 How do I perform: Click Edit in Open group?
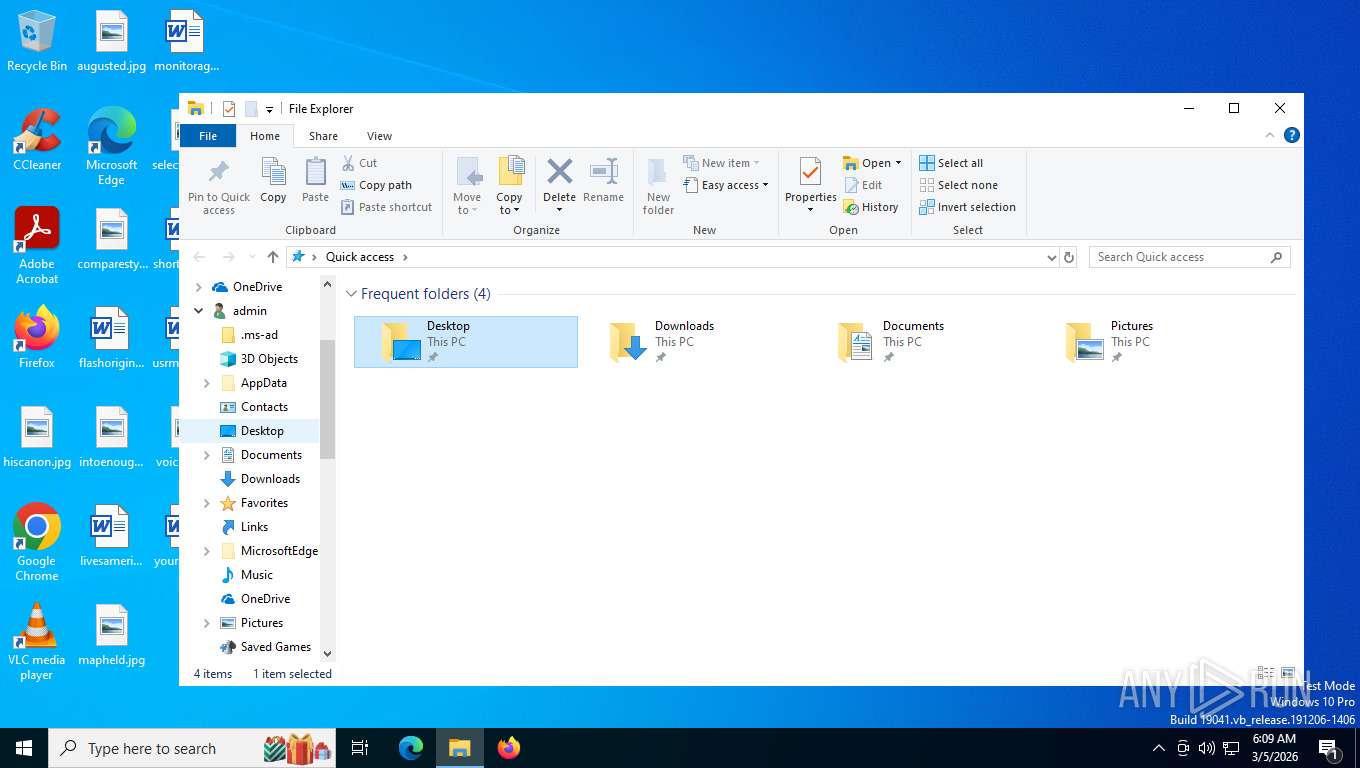point(863,185)
